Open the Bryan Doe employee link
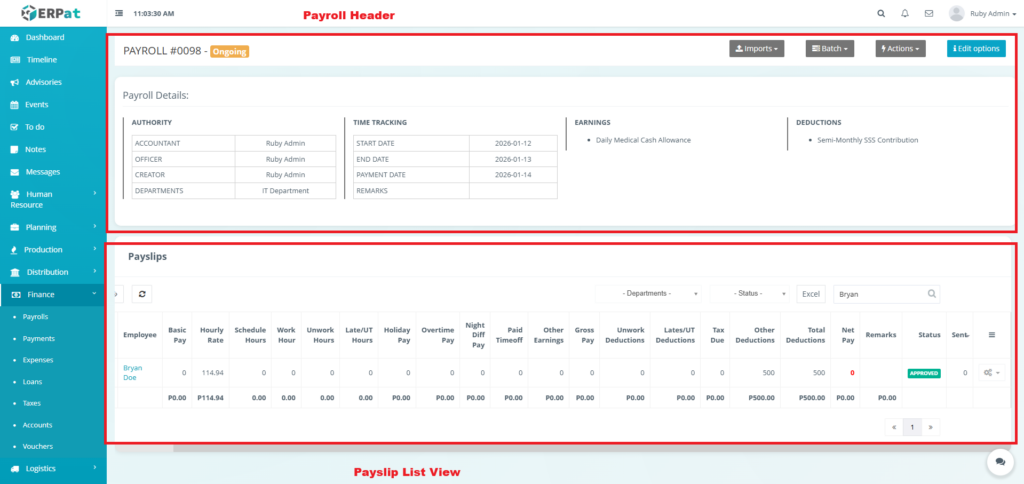This screenshot has width=1024, height=484. pyautogui.click(x=132, y=373)
